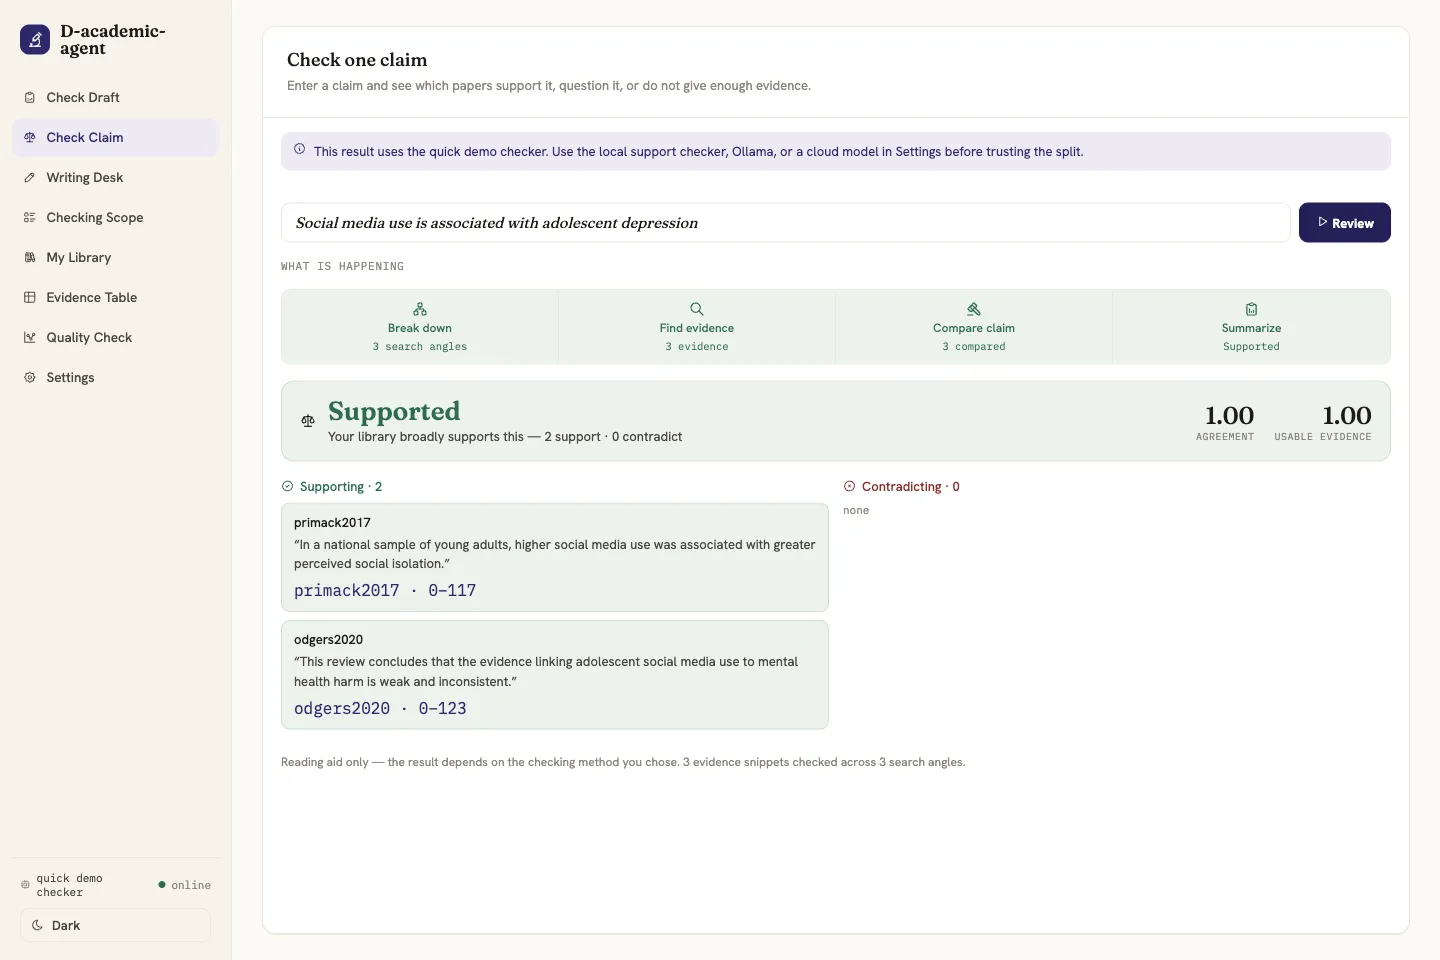Click the 'Check one claim' heading

pyautogui.click(x=357, y=60)
